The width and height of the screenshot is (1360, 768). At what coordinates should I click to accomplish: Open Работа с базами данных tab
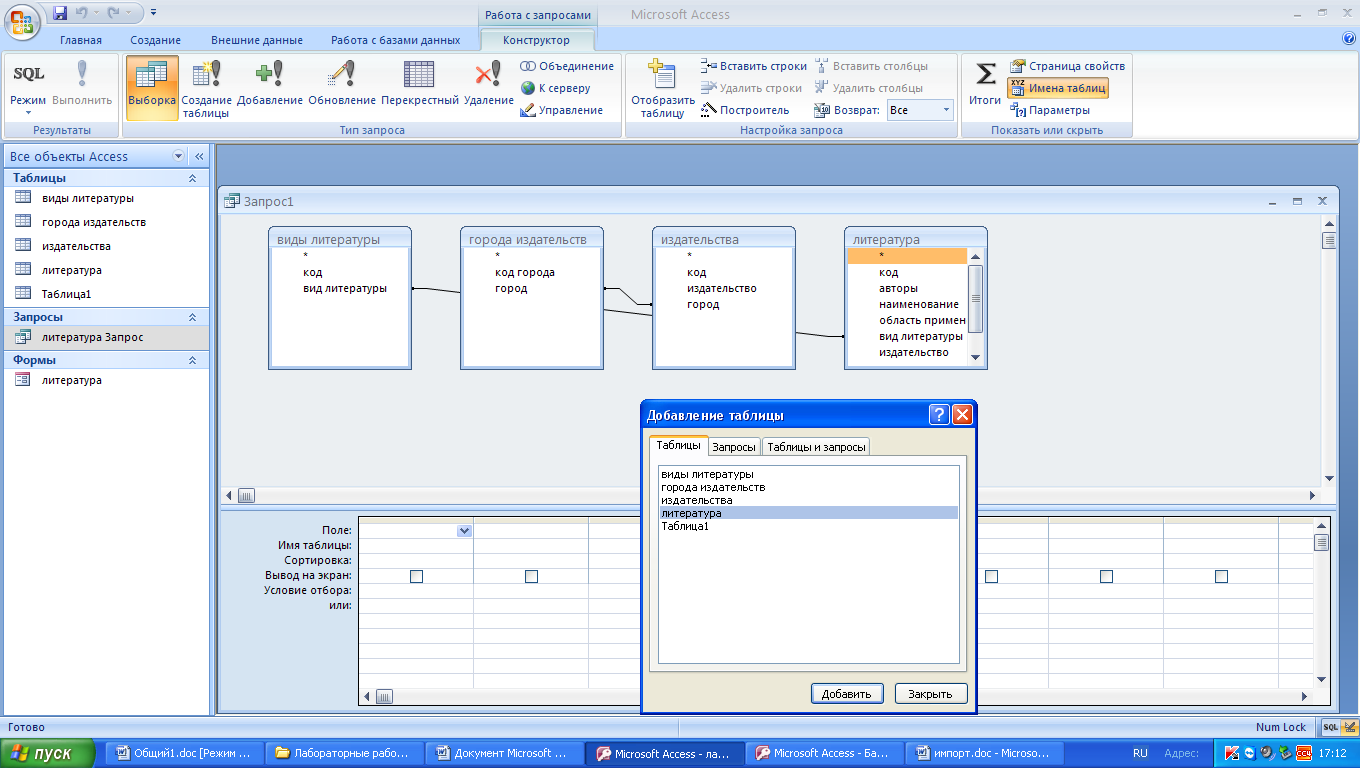[x=396, y=40]
